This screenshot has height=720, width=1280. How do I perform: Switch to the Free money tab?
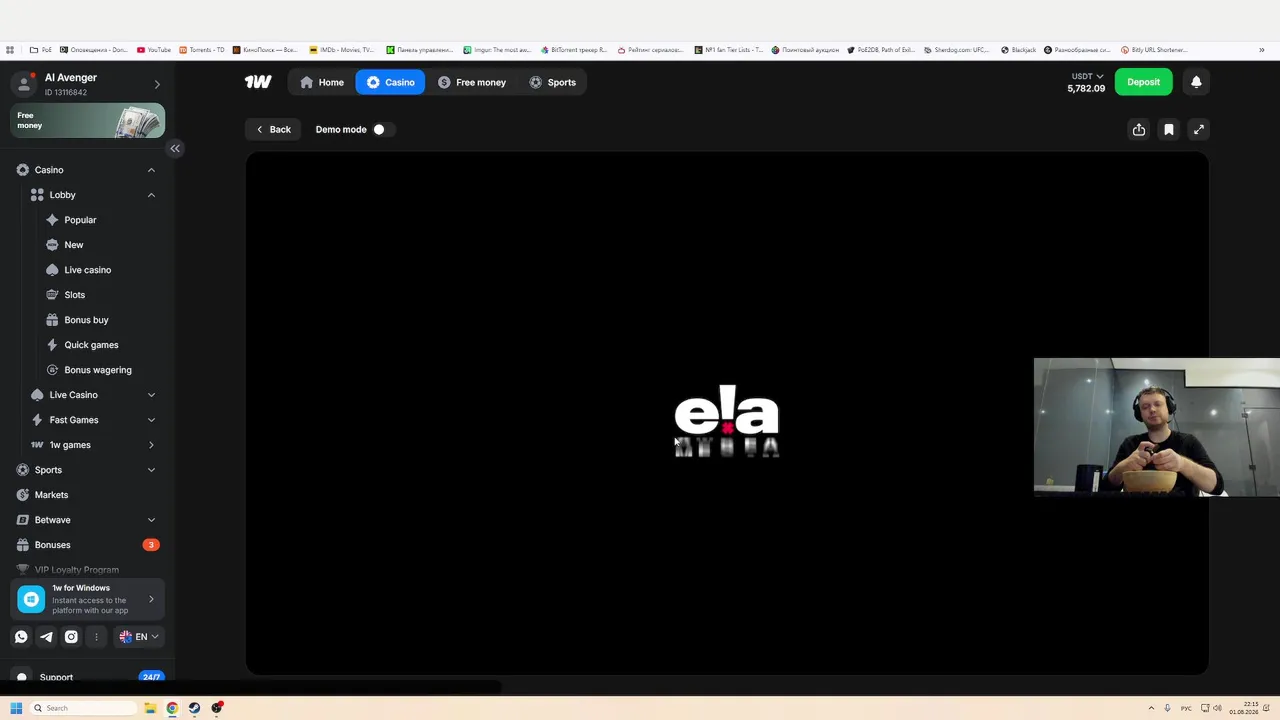pos(472,82)
